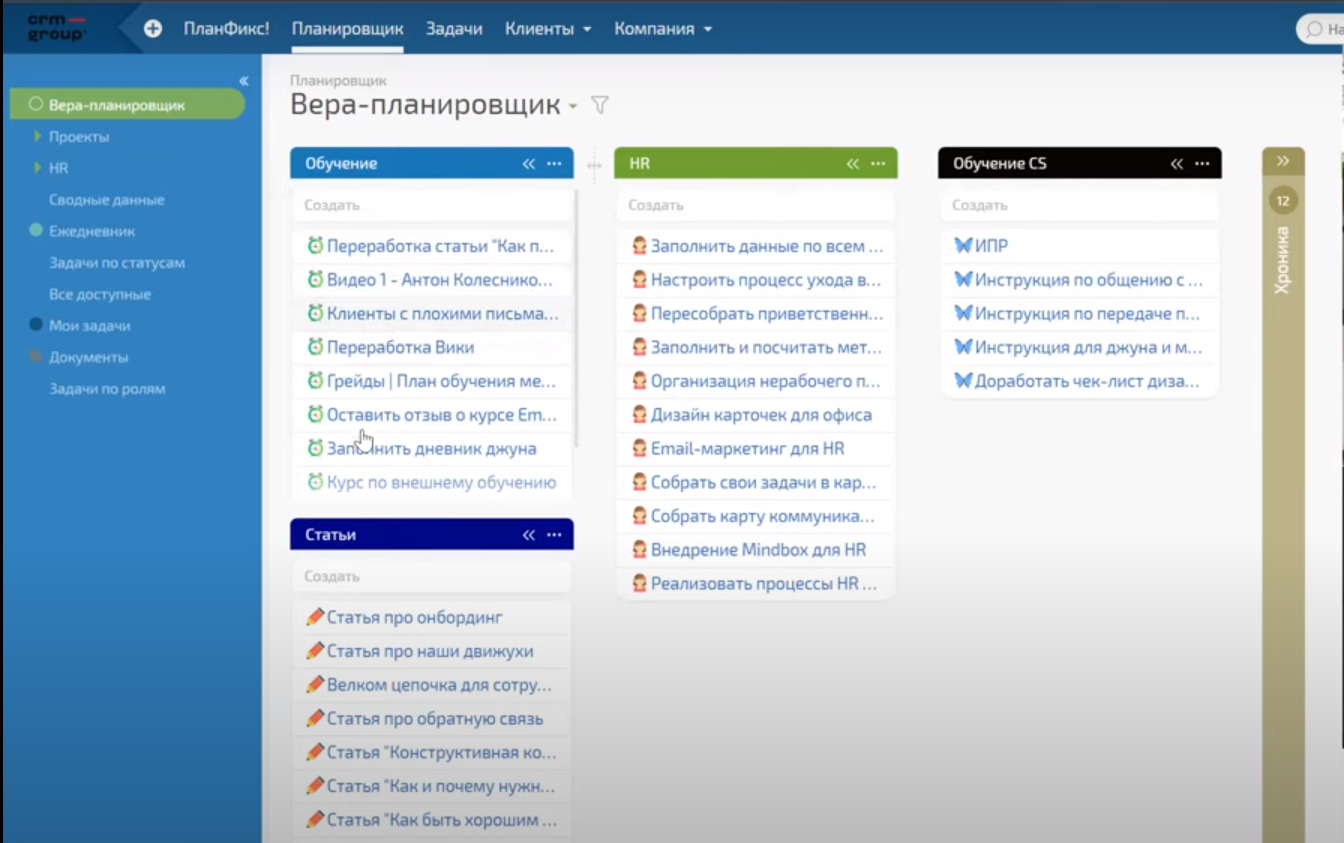Collapse the Обучение CS column
The height and width of the screenshot is (843, 1344).
(1177, 164)
